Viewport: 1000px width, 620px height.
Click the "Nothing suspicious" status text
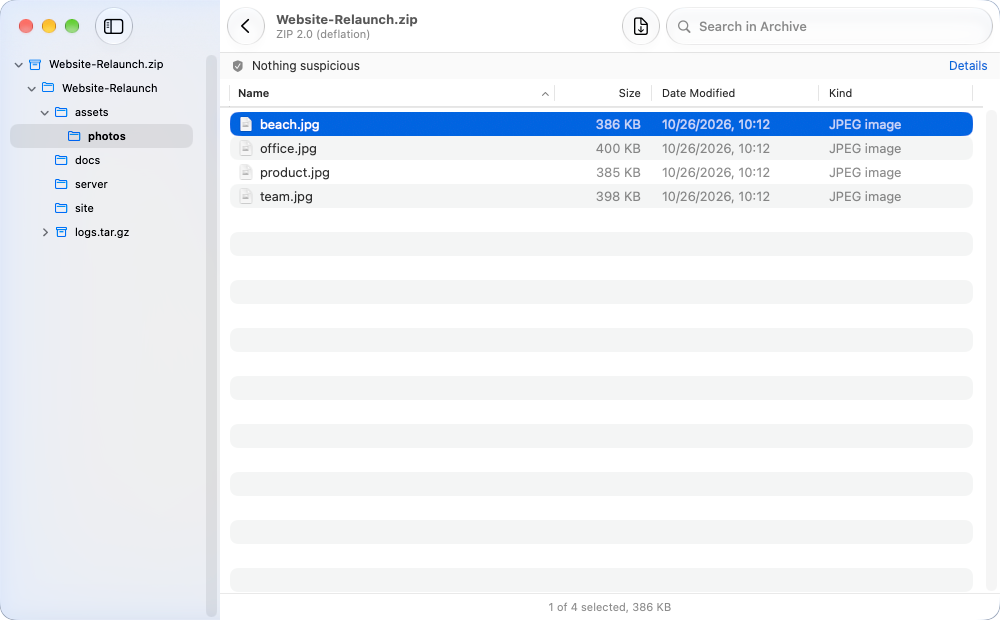(305, 66)
